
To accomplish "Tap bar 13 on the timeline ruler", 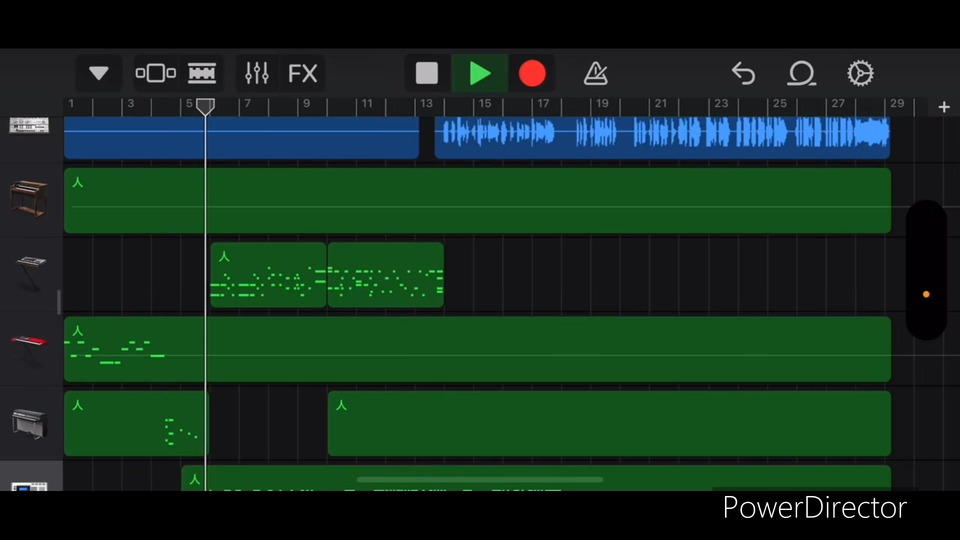I will [x=426, y=104].
